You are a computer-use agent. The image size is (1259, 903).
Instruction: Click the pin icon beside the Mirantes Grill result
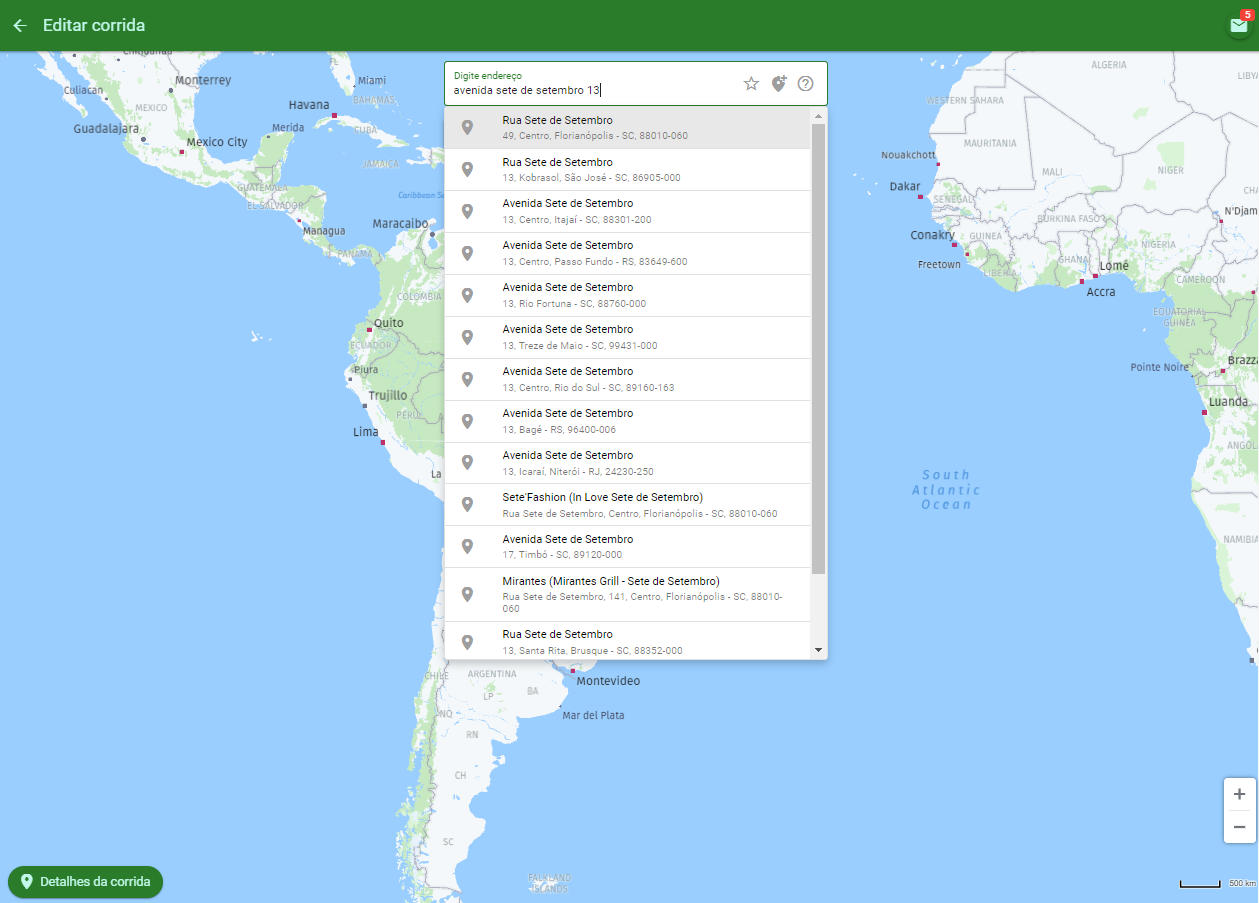pos(467,595)
